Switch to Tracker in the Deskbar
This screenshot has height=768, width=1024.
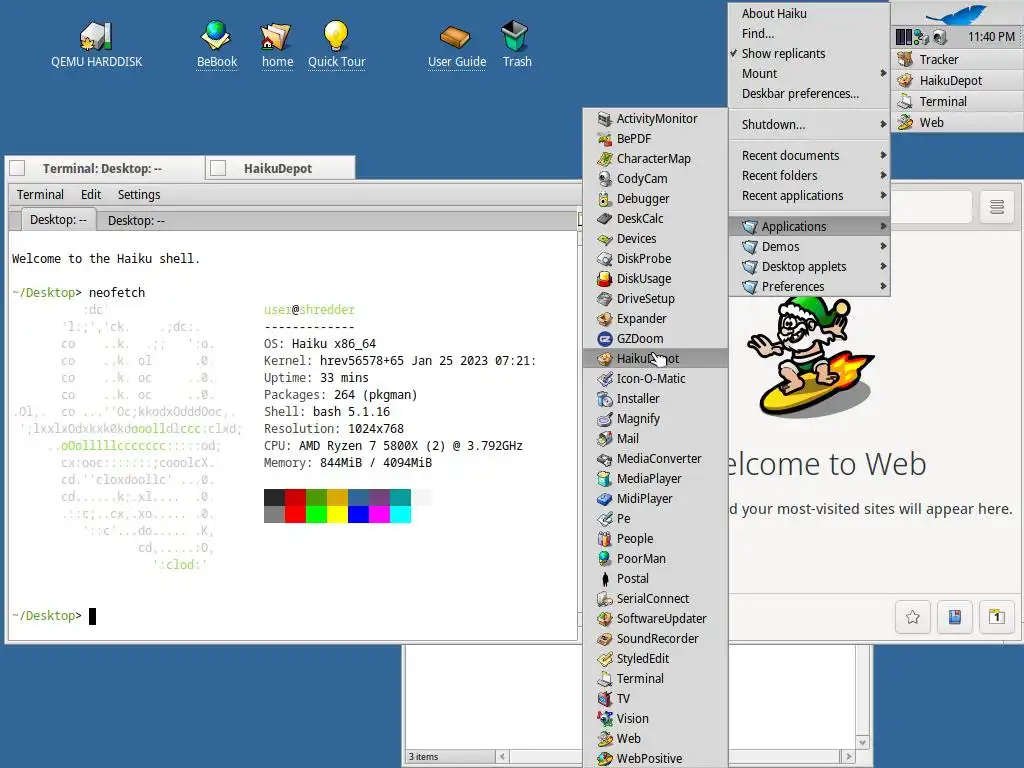tap(958, 59)
